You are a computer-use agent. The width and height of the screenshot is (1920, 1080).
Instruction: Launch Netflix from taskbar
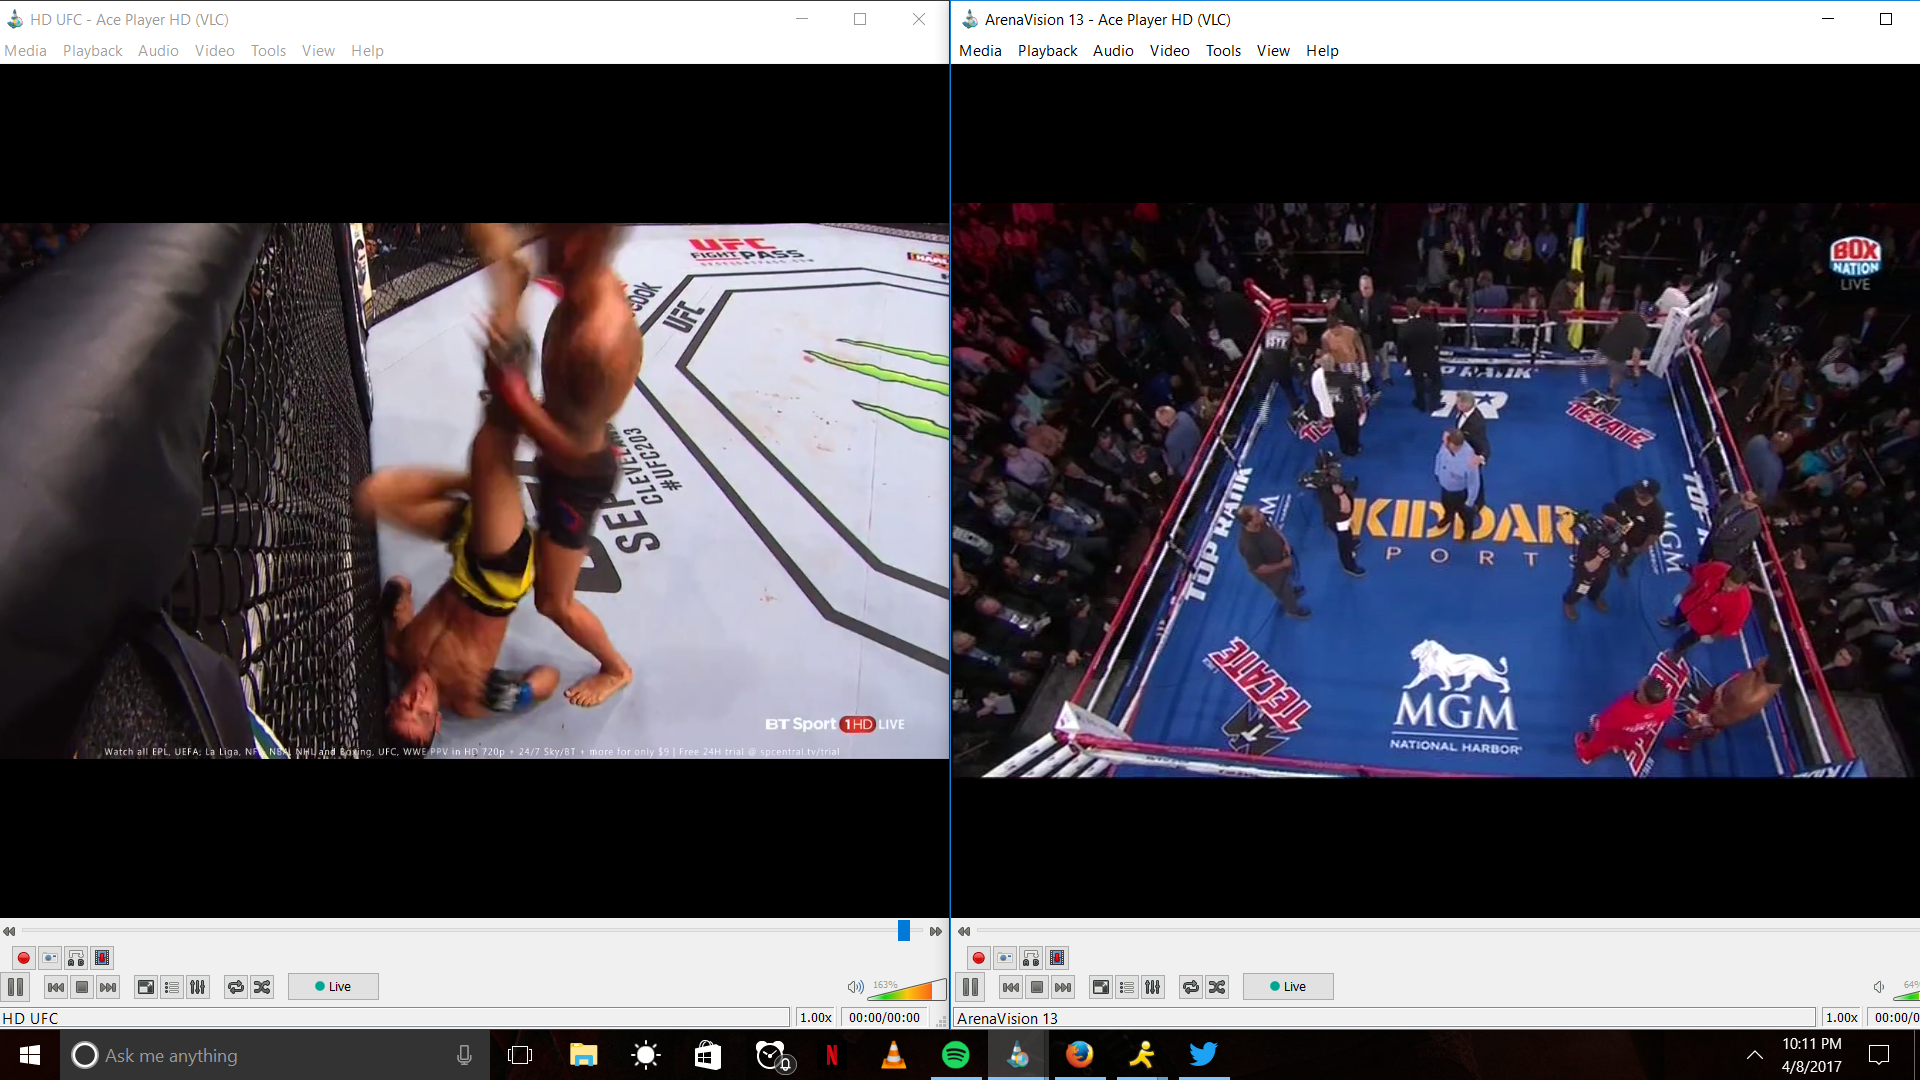coord(832,1055)
